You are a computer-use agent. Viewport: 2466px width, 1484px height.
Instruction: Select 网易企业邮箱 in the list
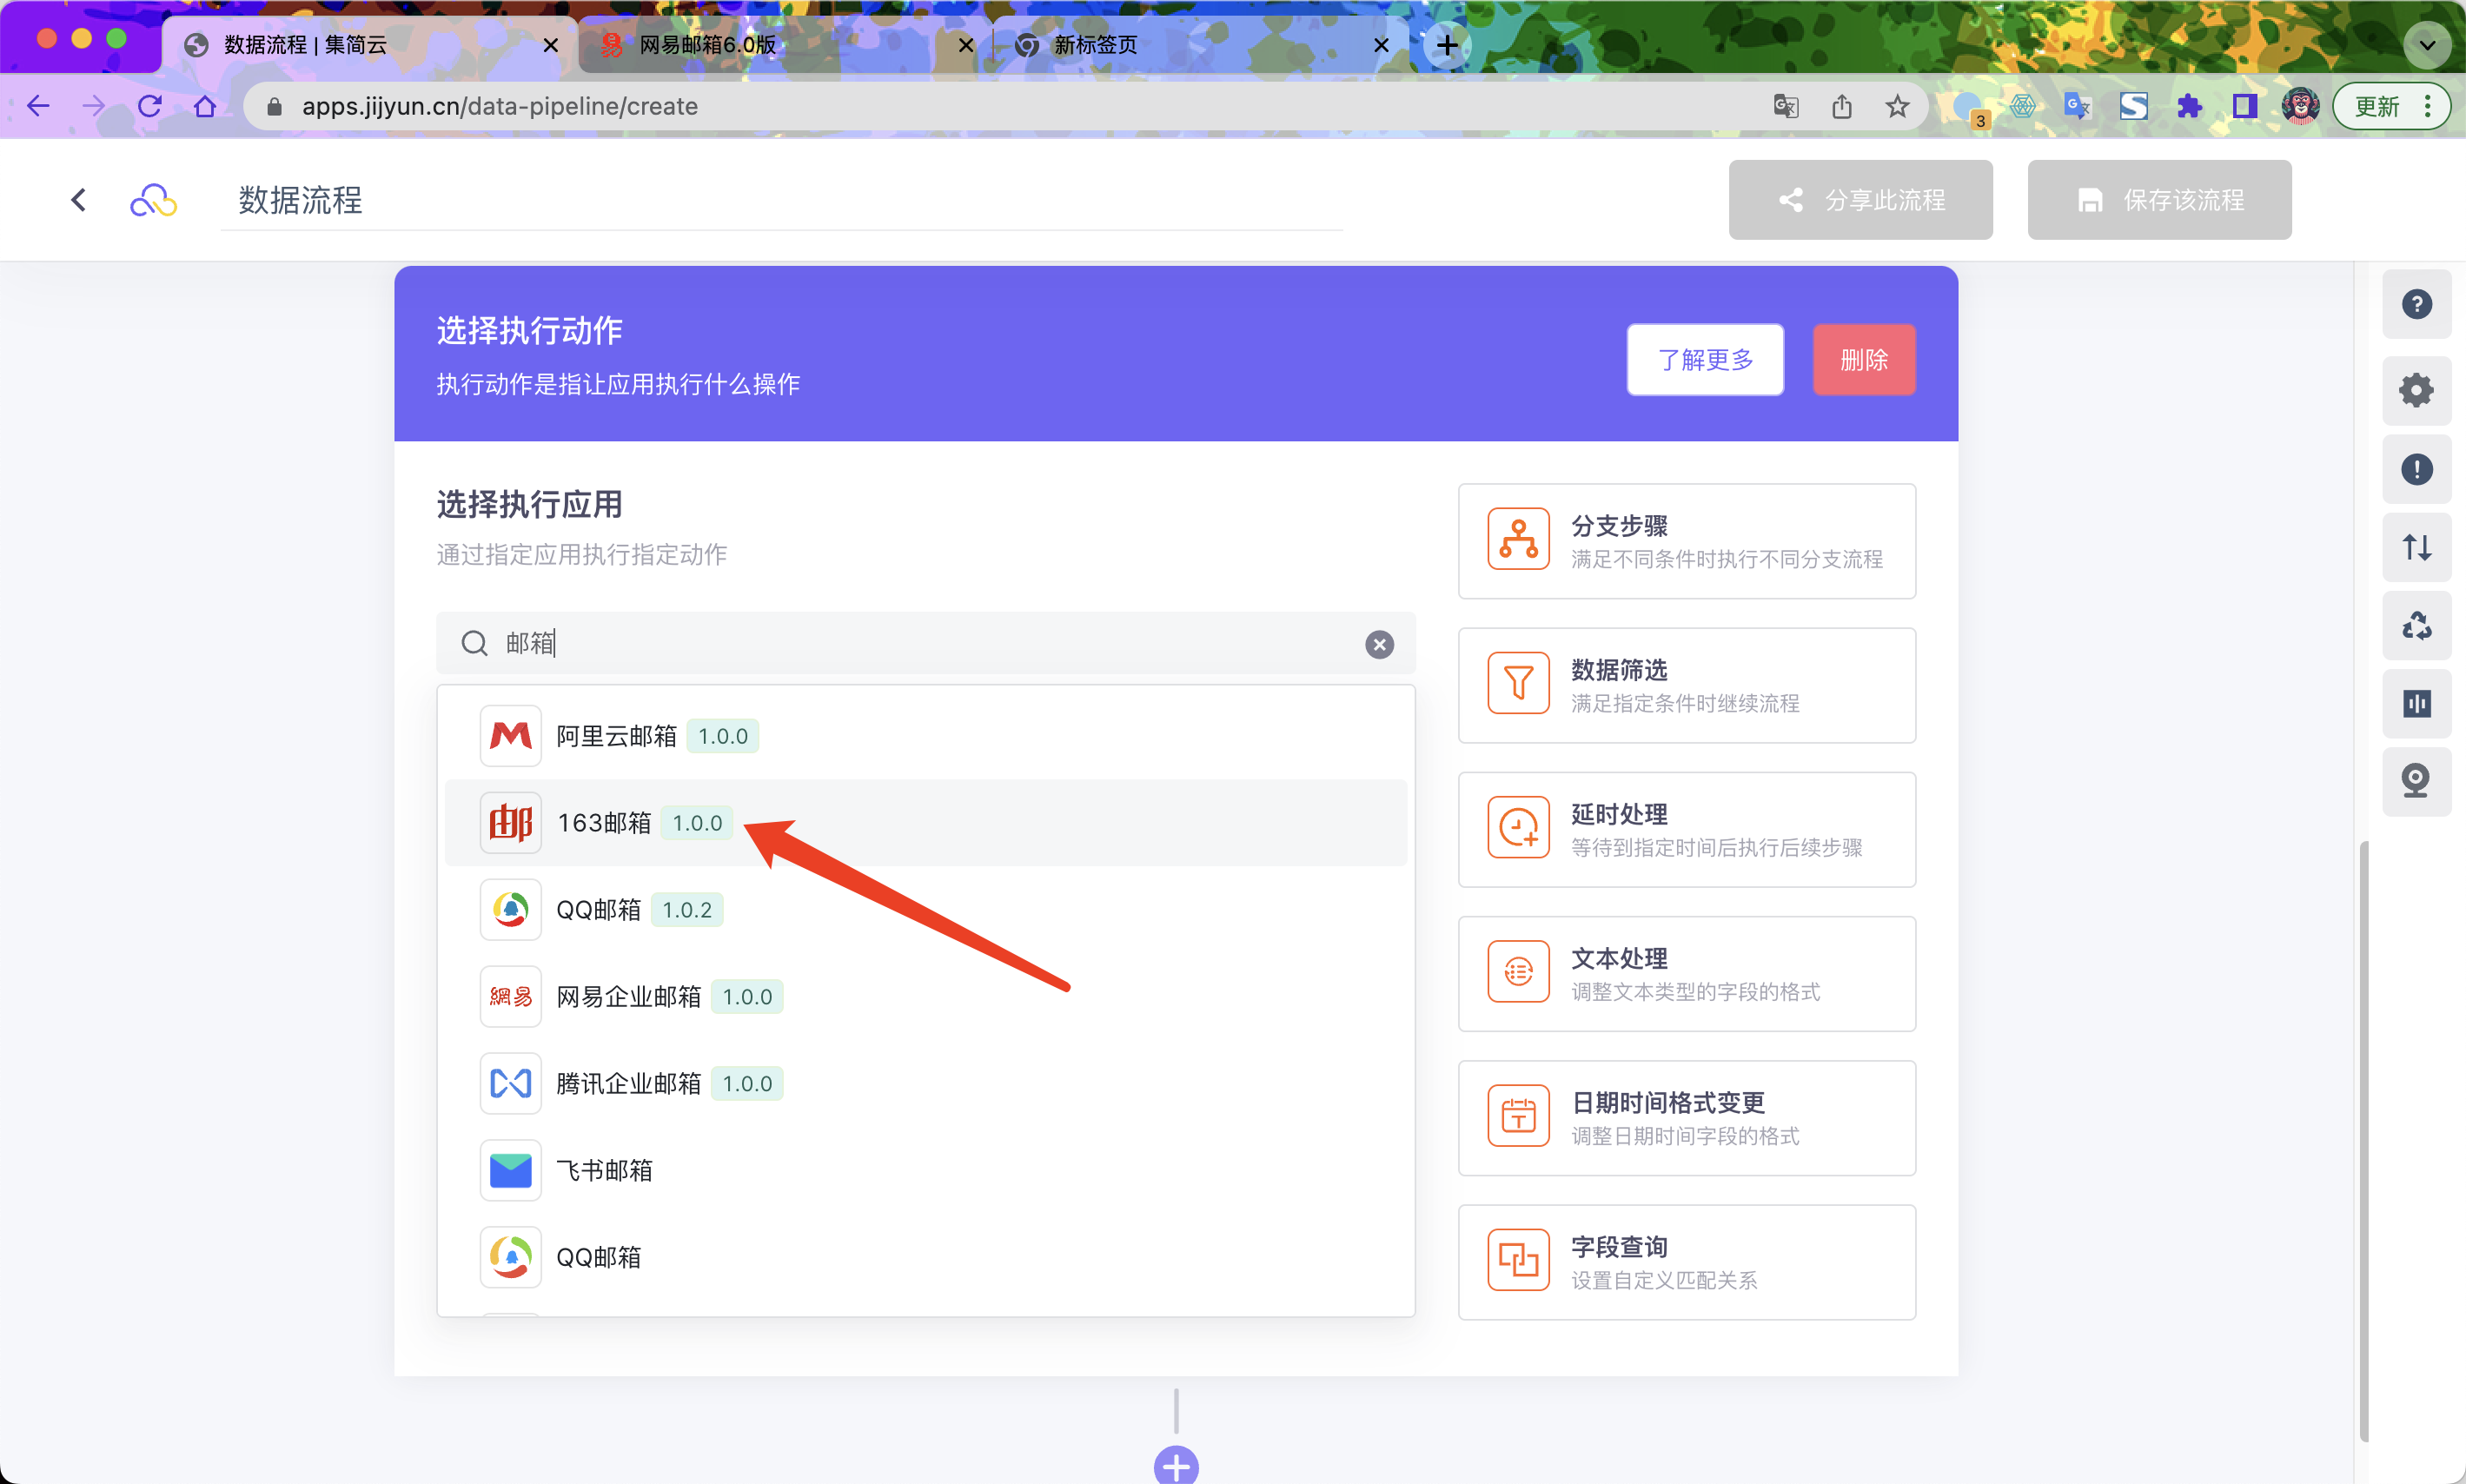pyautogui.click(x=628, y=996)
